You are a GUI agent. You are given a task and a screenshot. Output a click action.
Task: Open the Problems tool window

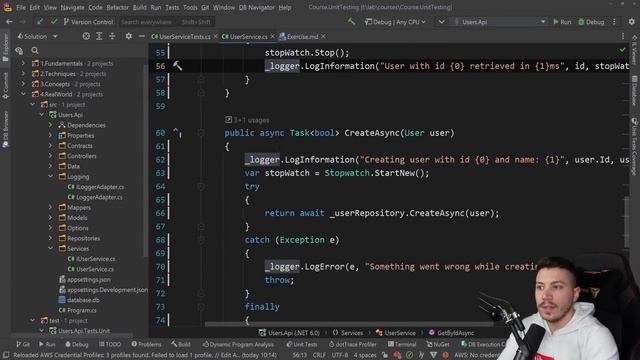146,344
